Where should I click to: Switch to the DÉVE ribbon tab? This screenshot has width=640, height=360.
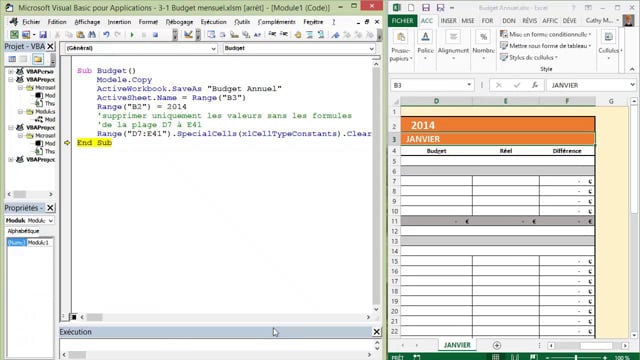[x=569, y=20]
